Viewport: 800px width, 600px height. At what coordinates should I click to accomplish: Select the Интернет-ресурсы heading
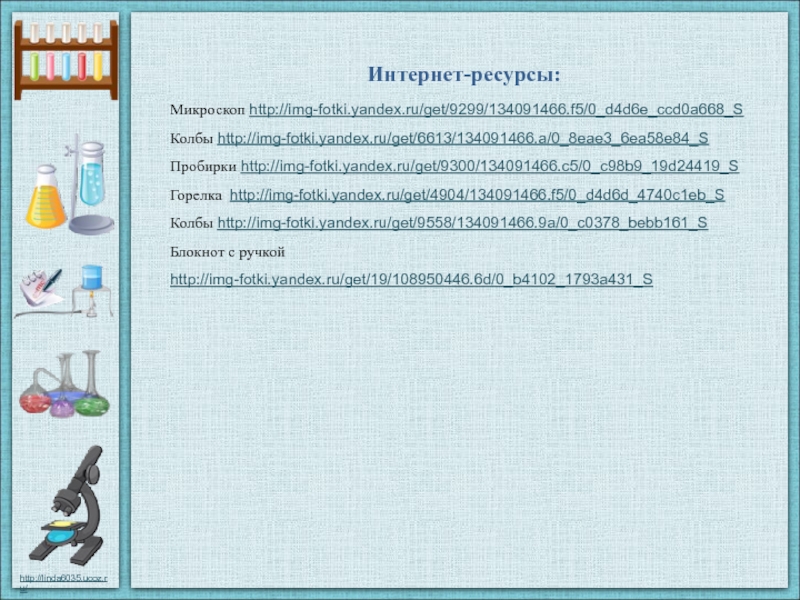[464, 75]
